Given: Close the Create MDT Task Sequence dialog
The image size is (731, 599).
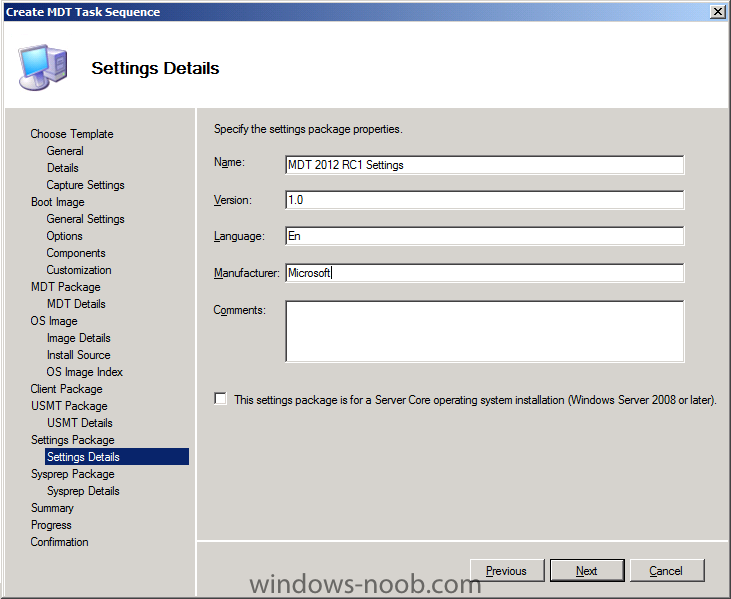Looking at the screenshot, I should 717,12.
